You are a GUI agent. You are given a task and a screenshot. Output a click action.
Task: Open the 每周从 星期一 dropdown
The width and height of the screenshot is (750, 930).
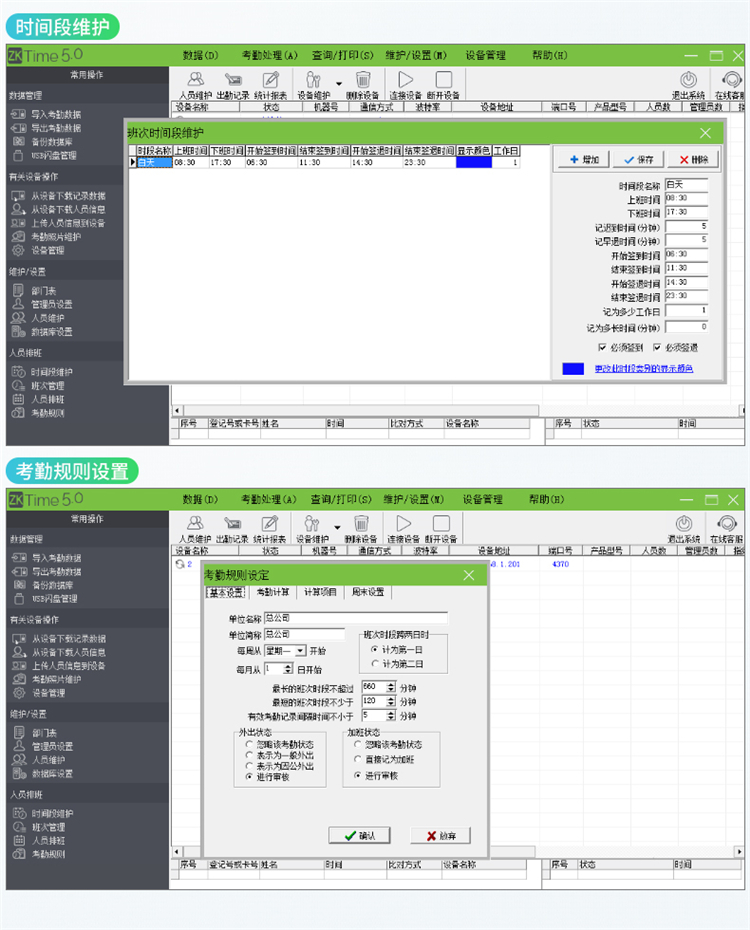click(x=301, y=651)
